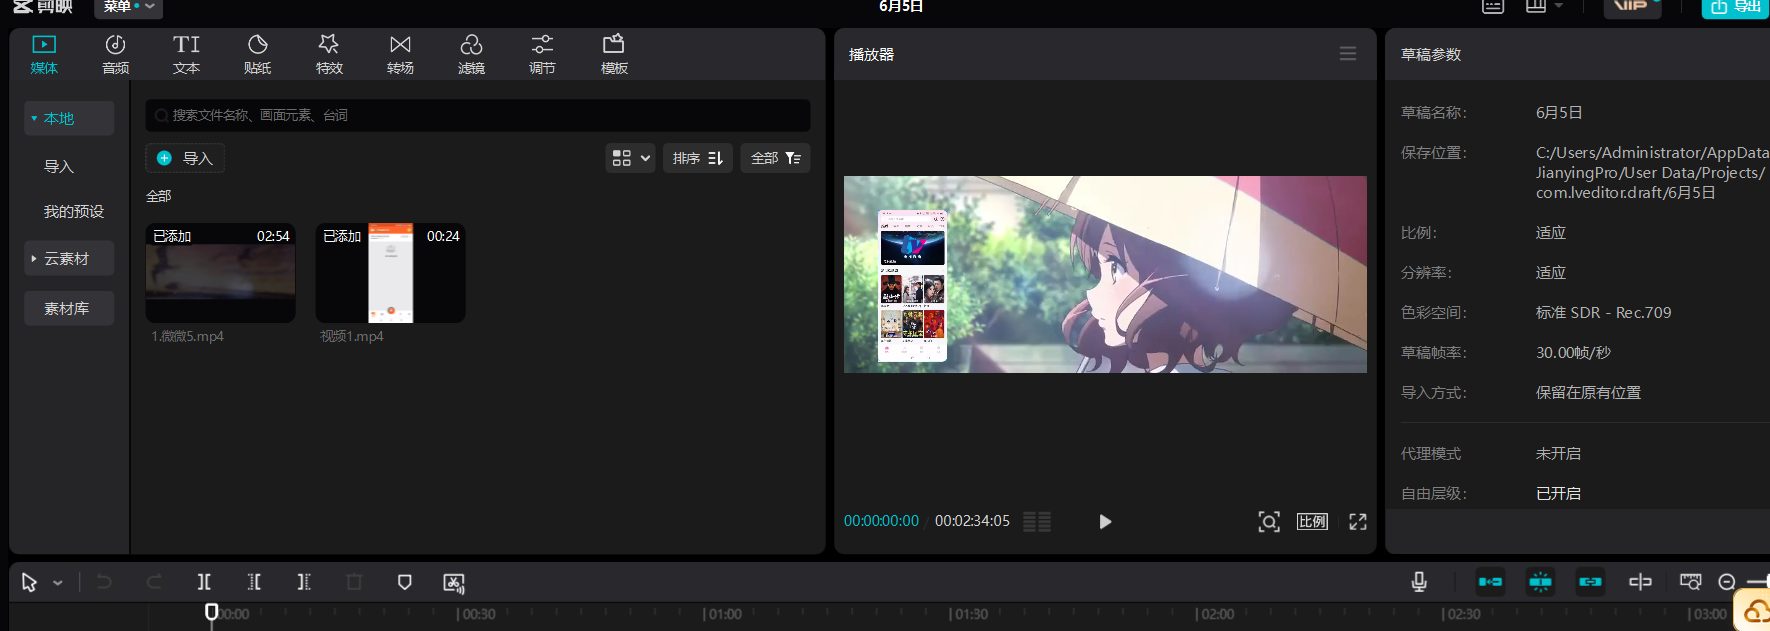Click the 1.微微5.mp4 file name

click(x=188, y=336)
